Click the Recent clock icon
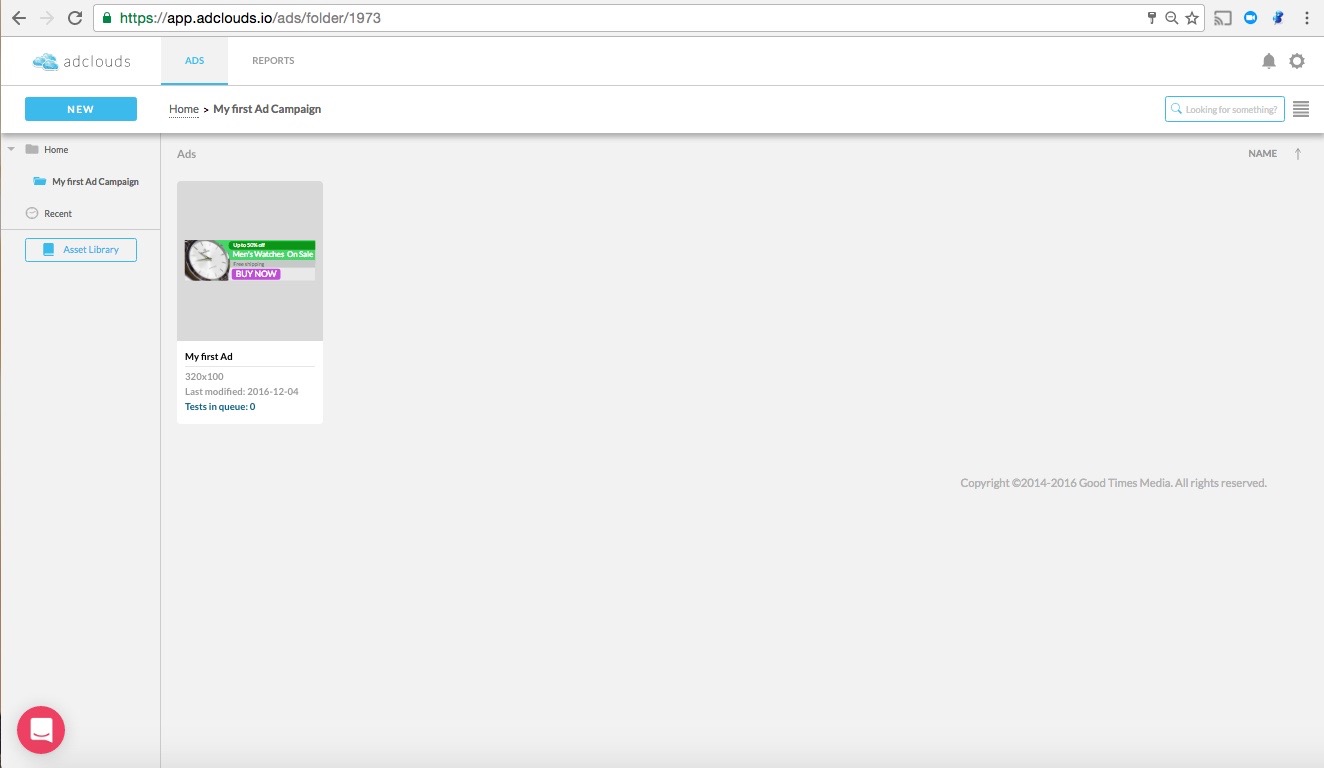The height and width of the screenshot is (768, 1324). coord(32,213)
